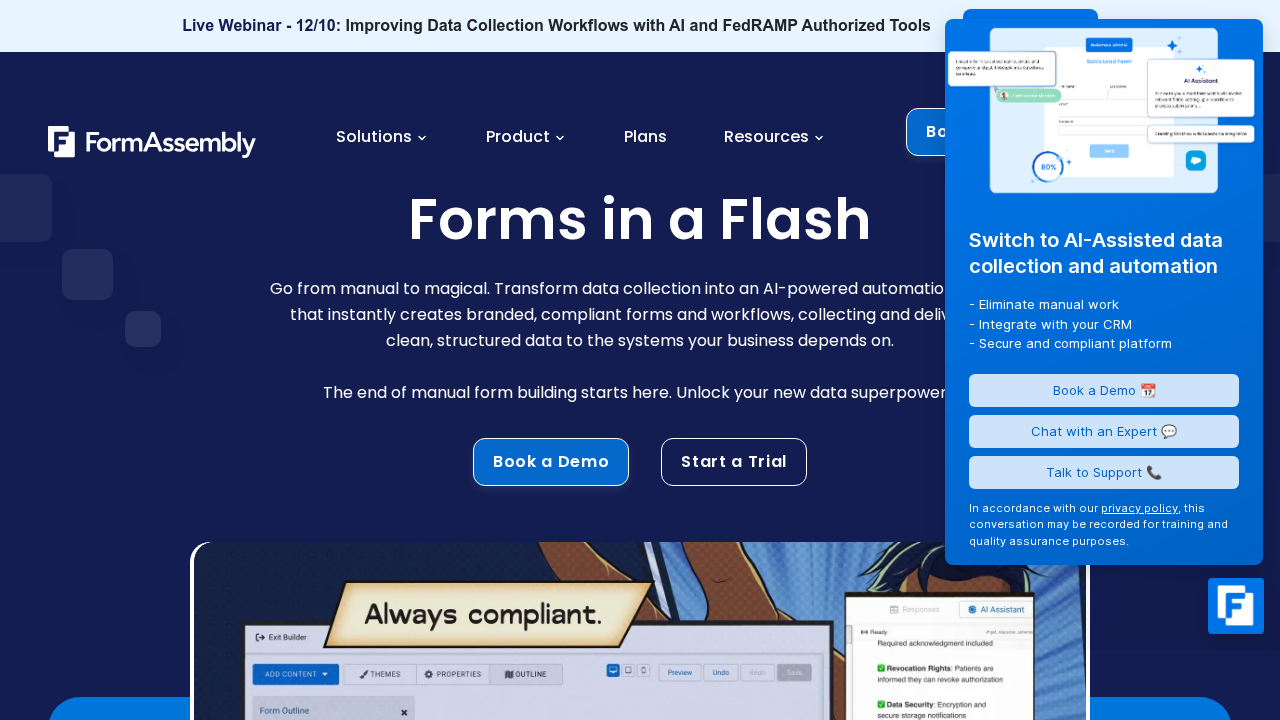Click the Outline icon in the builder toolbar
This screenshot has width=1280, height=720.
click(510, 674)
